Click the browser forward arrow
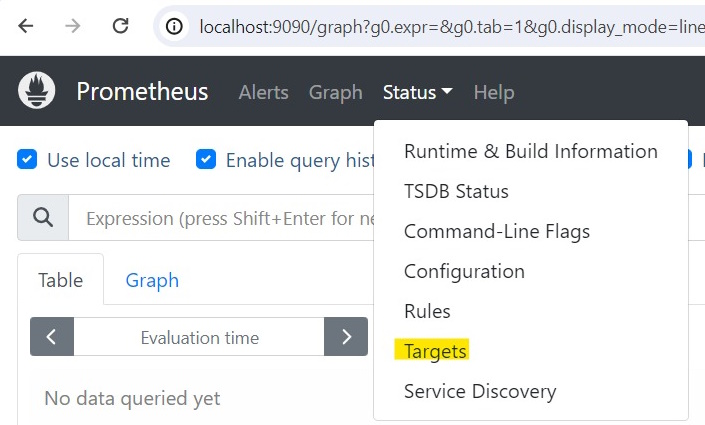The width and height of the screenshot is (705, 425). pyautogui.click(x=72, y=26)
